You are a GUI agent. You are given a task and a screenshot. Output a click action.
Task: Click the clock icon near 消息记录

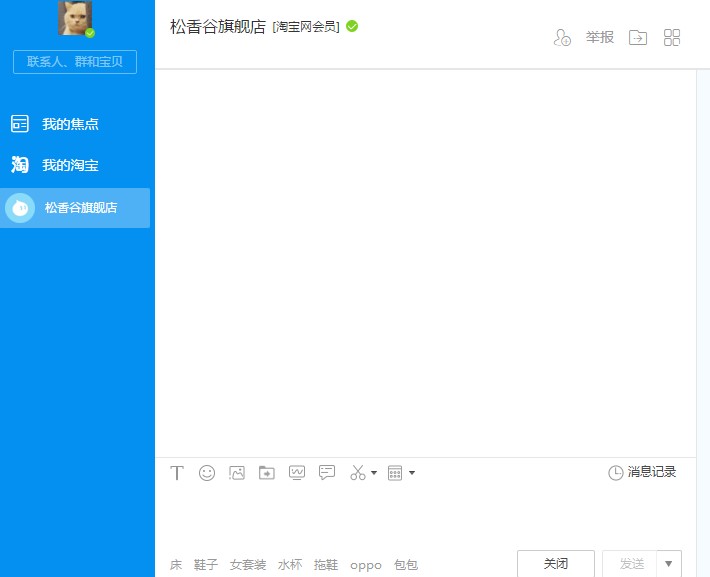(x=615, y=473)
